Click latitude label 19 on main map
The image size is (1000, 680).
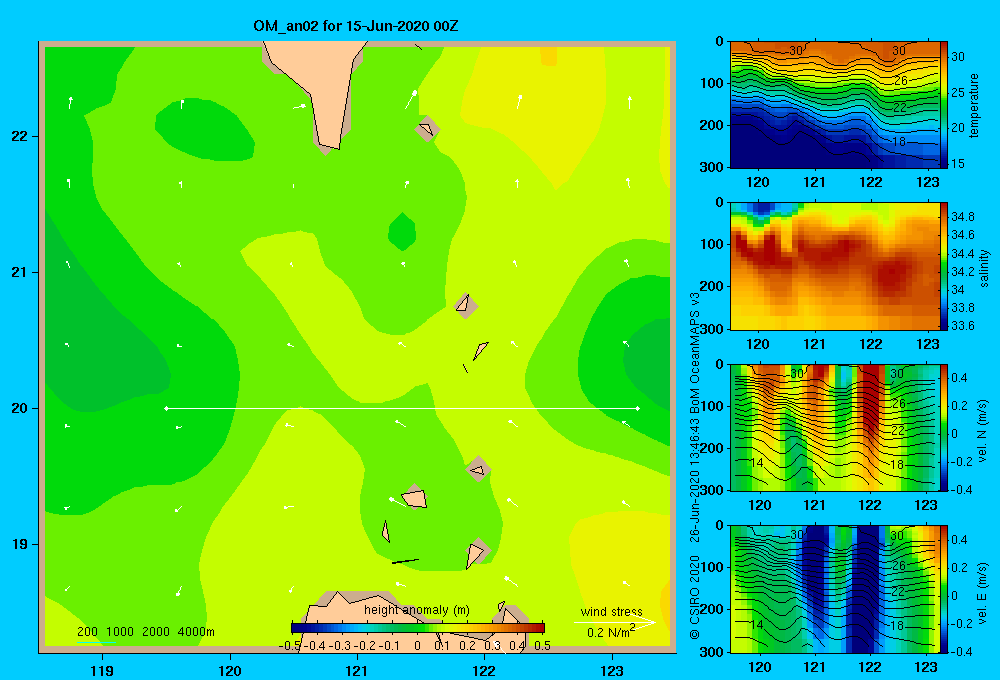(20, 544)
